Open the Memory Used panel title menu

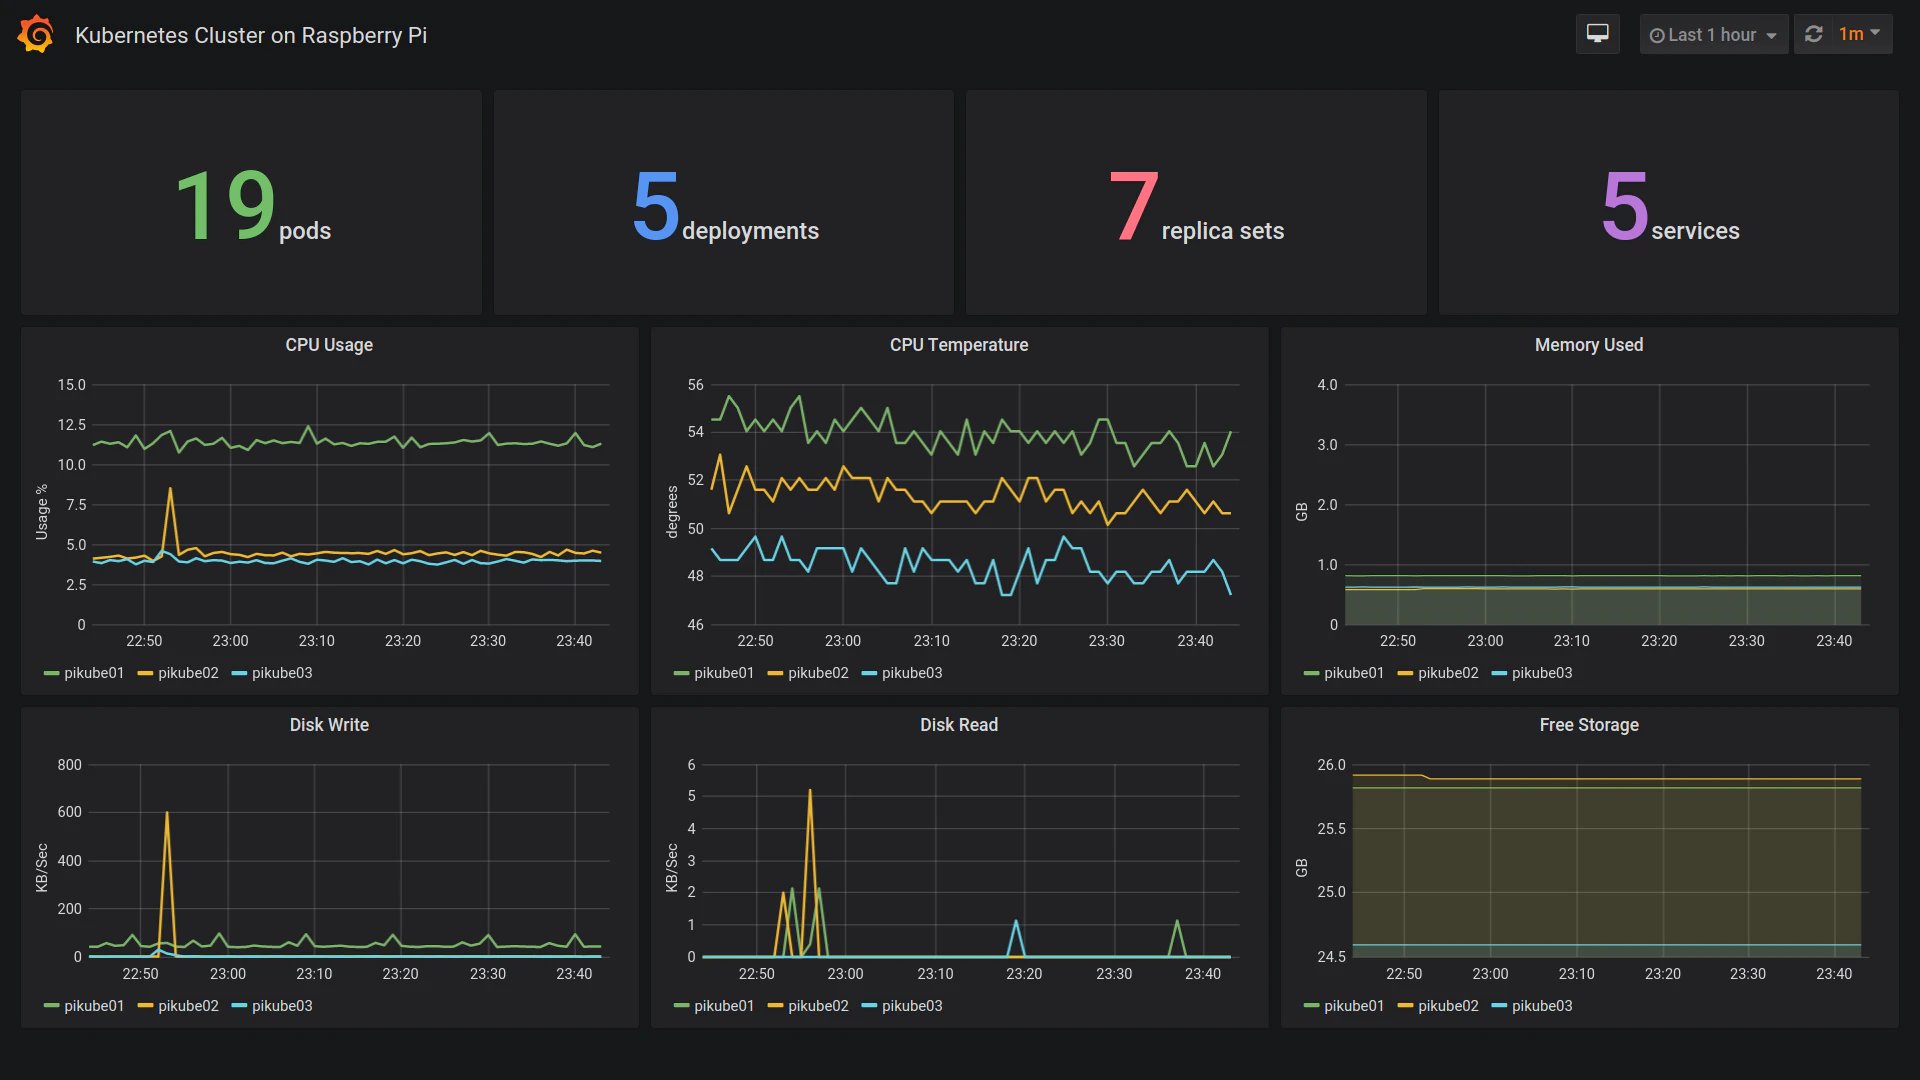coord(1589,345)
